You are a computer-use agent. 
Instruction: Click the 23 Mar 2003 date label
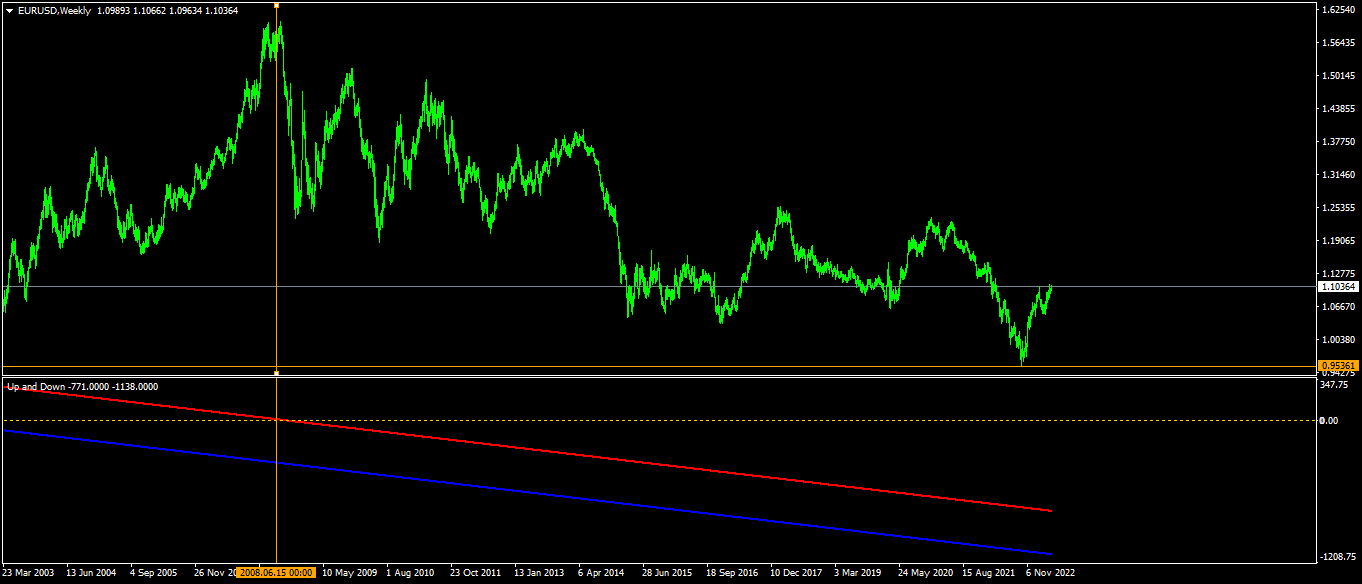pyautogui.click(x=29, y=573)
